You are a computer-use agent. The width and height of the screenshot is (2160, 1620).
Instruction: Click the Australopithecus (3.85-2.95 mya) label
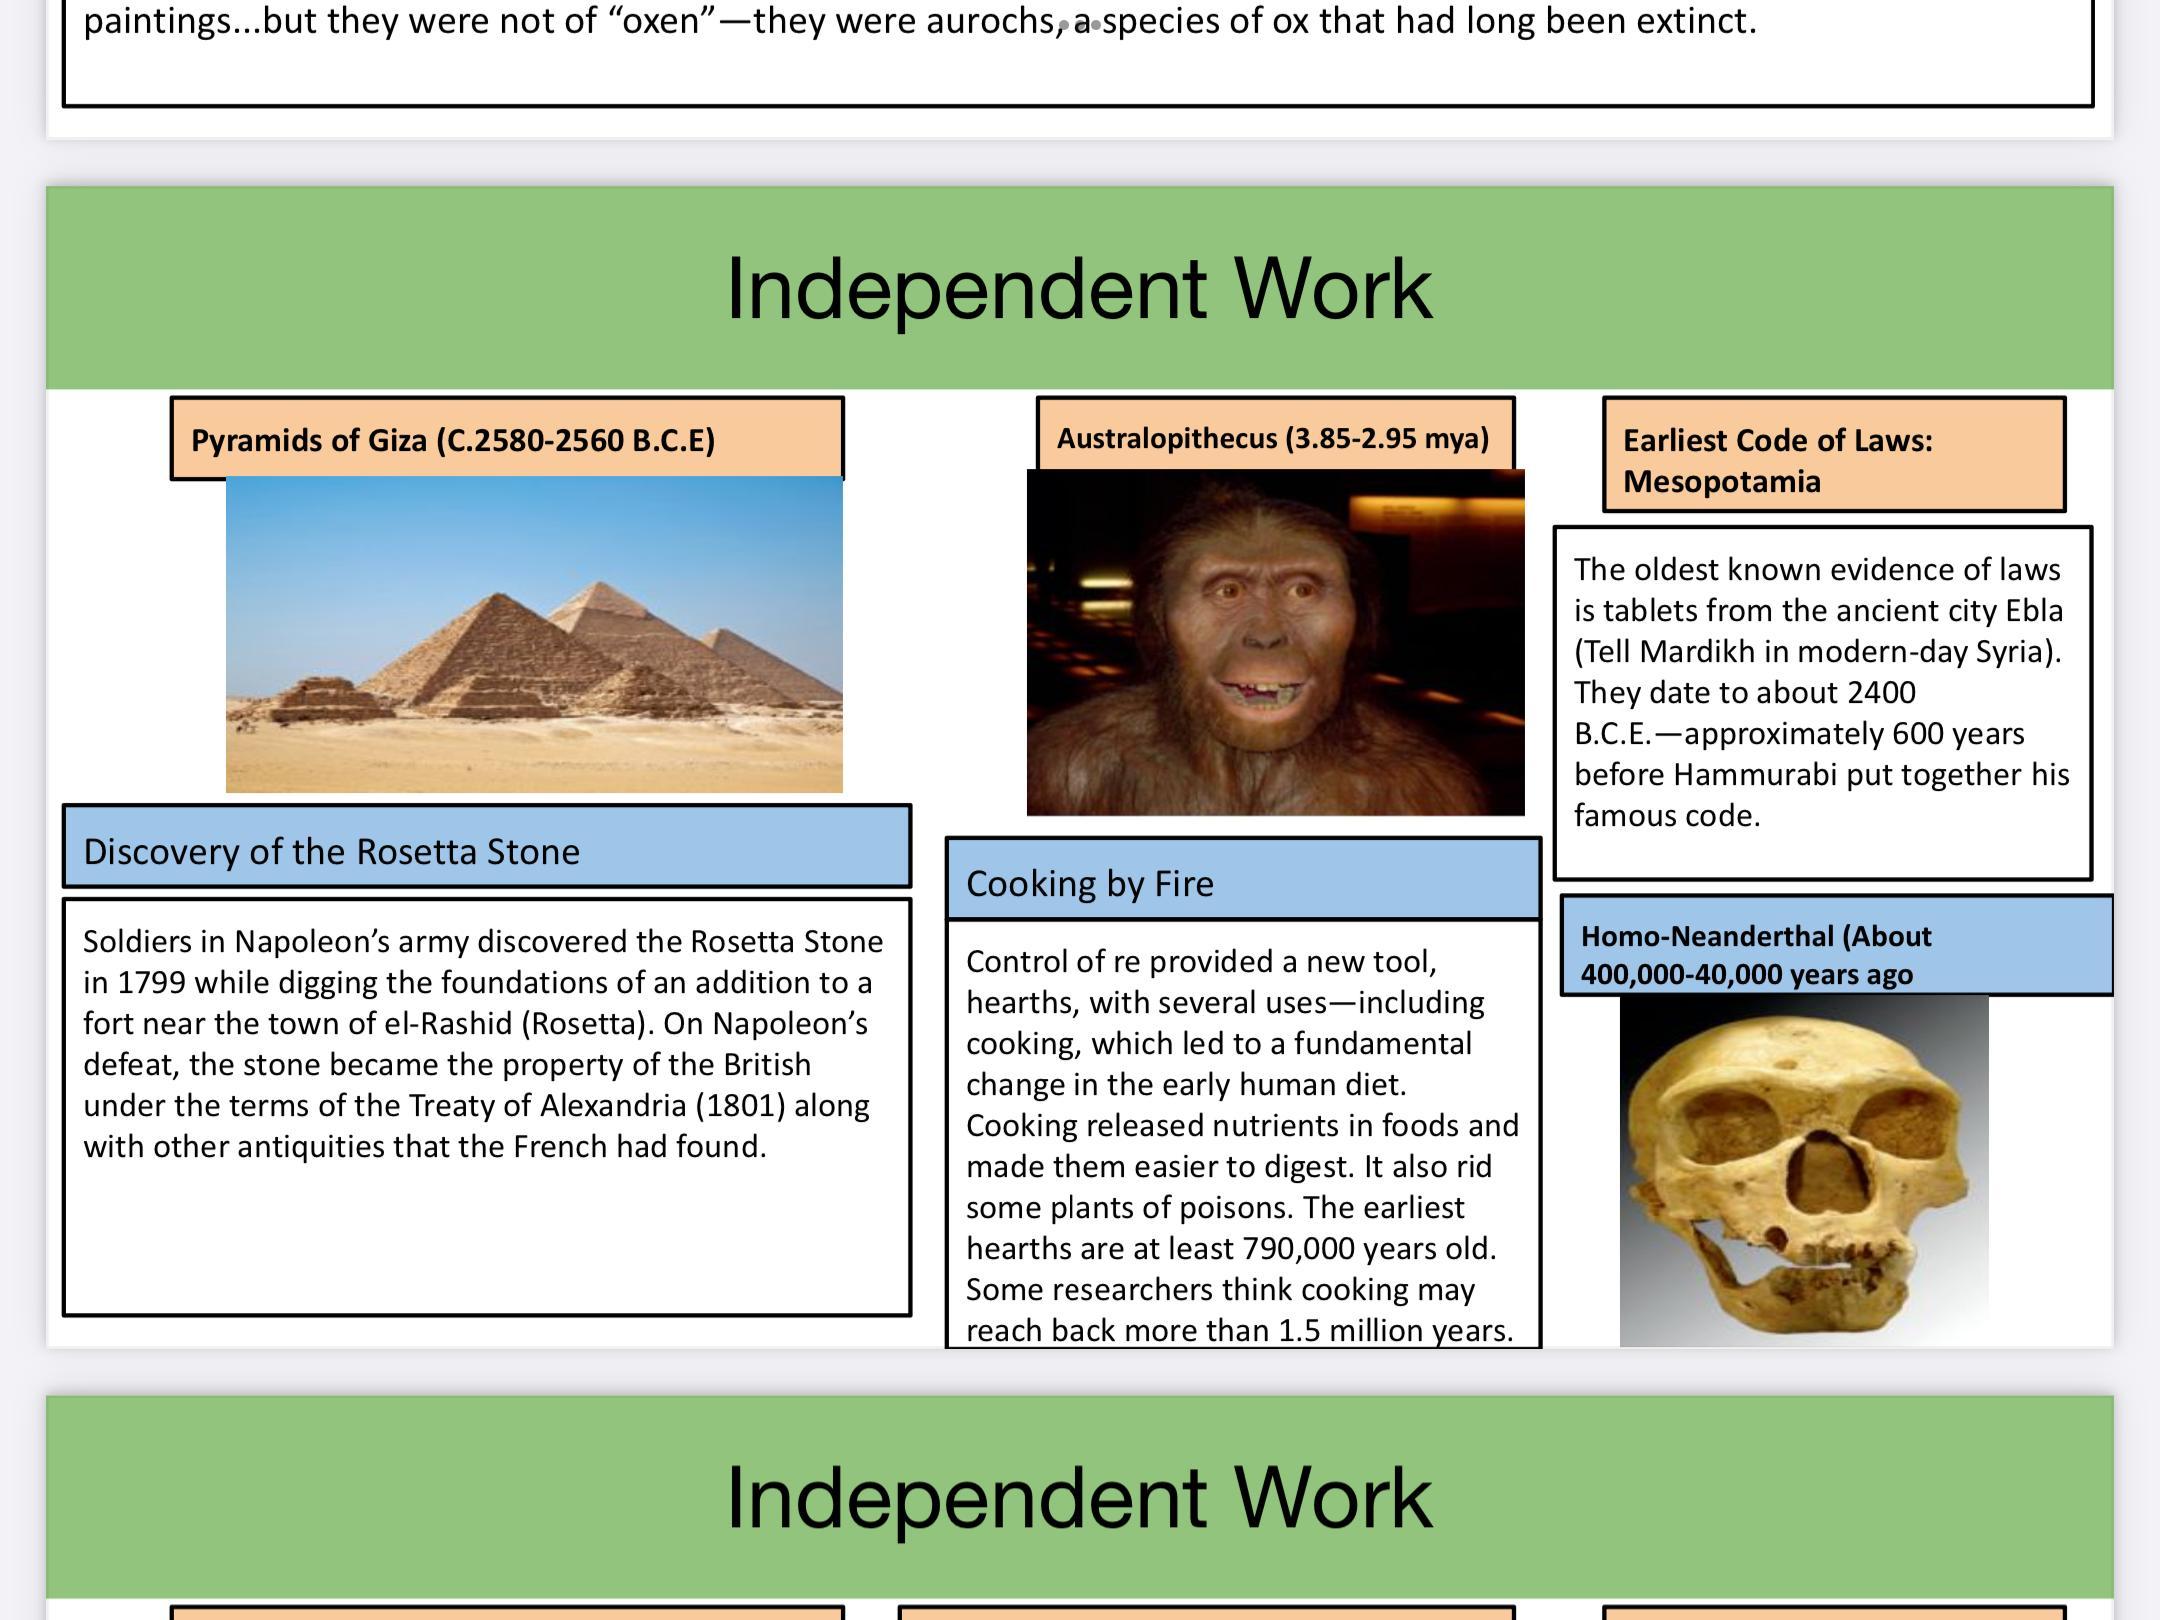point(1274,438)
